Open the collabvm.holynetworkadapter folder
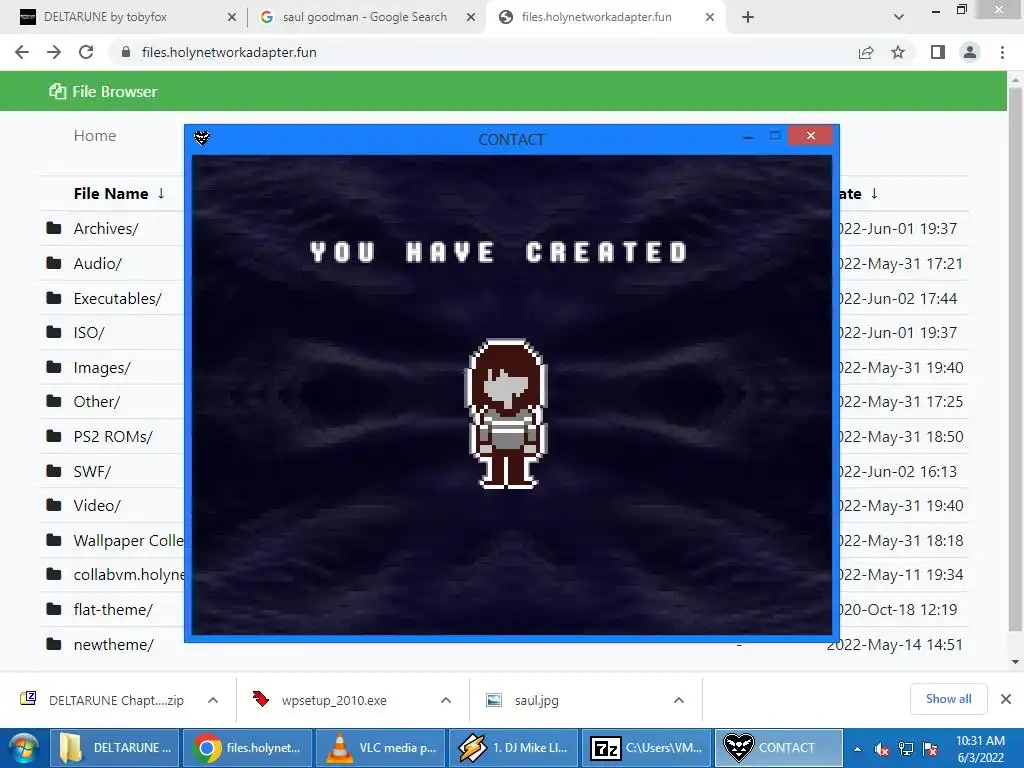Image resolution: width=1024 pixels, height=768 pixels. 129,575
